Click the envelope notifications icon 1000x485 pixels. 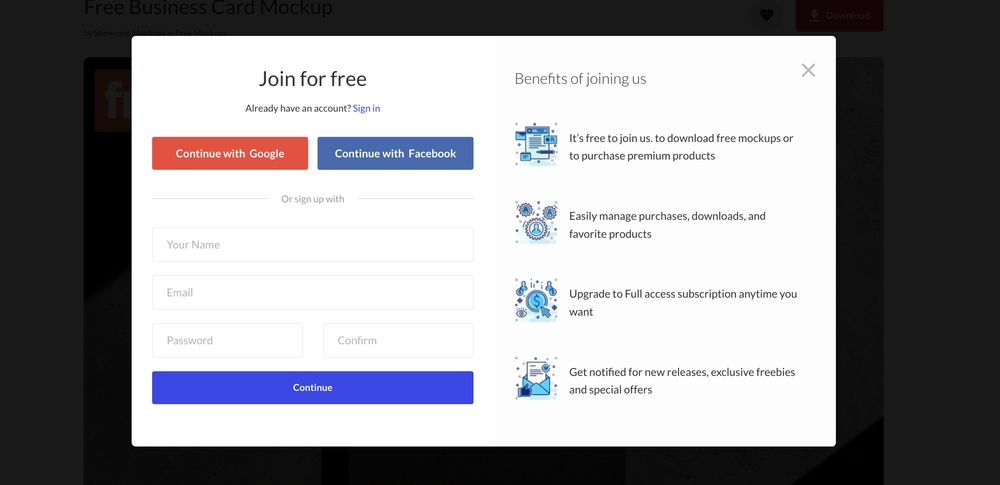click(x=536, y=378)
